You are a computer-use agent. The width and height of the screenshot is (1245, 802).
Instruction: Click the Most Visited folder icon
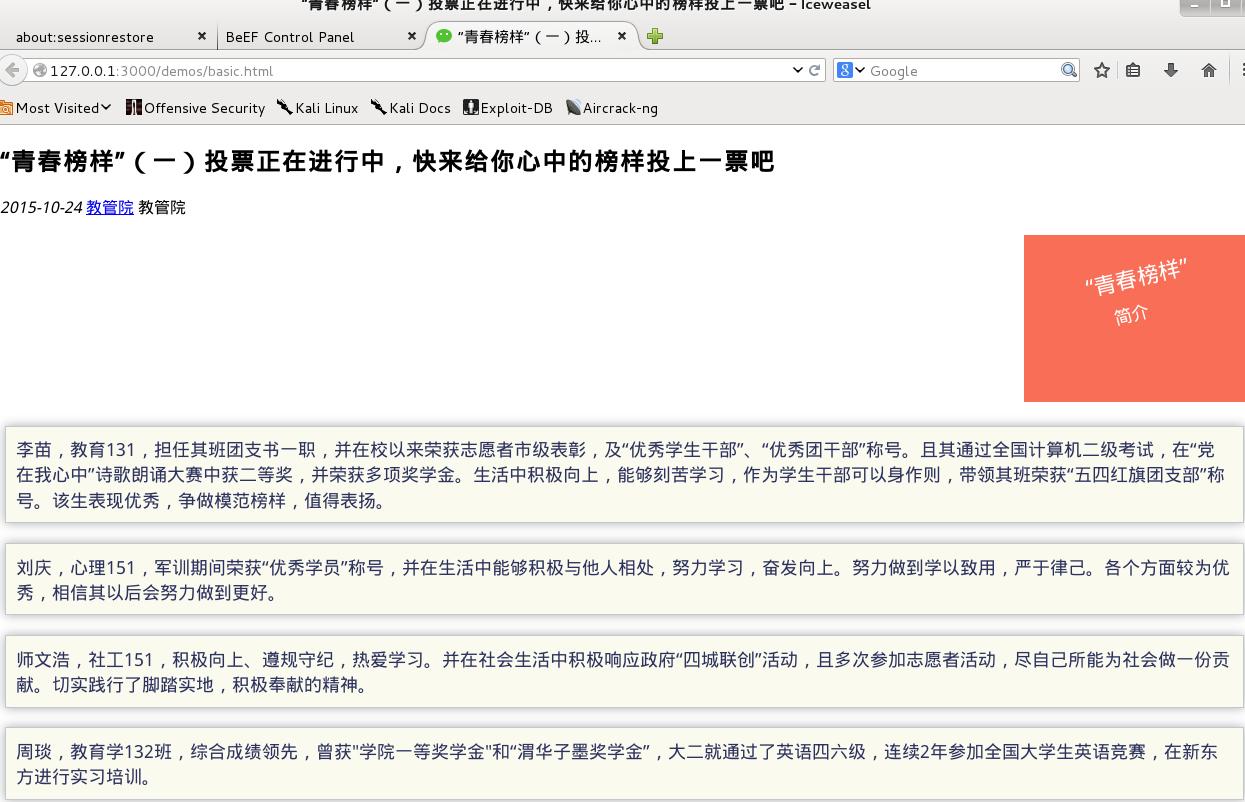(6, 108)
